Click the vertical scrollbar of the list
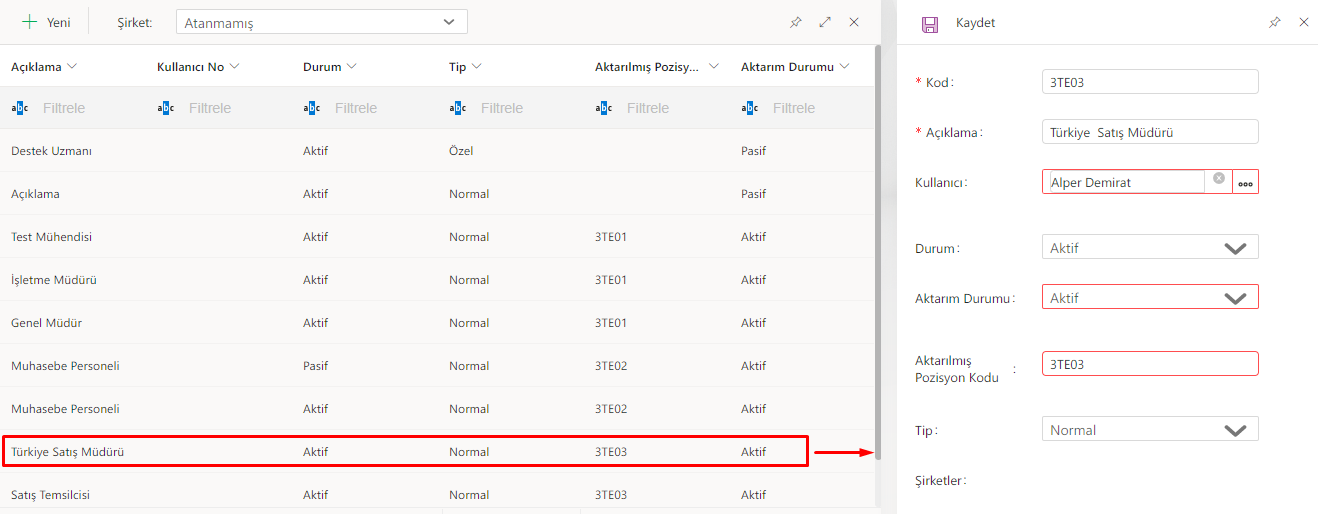1318x514 pixels. [878, 250]
